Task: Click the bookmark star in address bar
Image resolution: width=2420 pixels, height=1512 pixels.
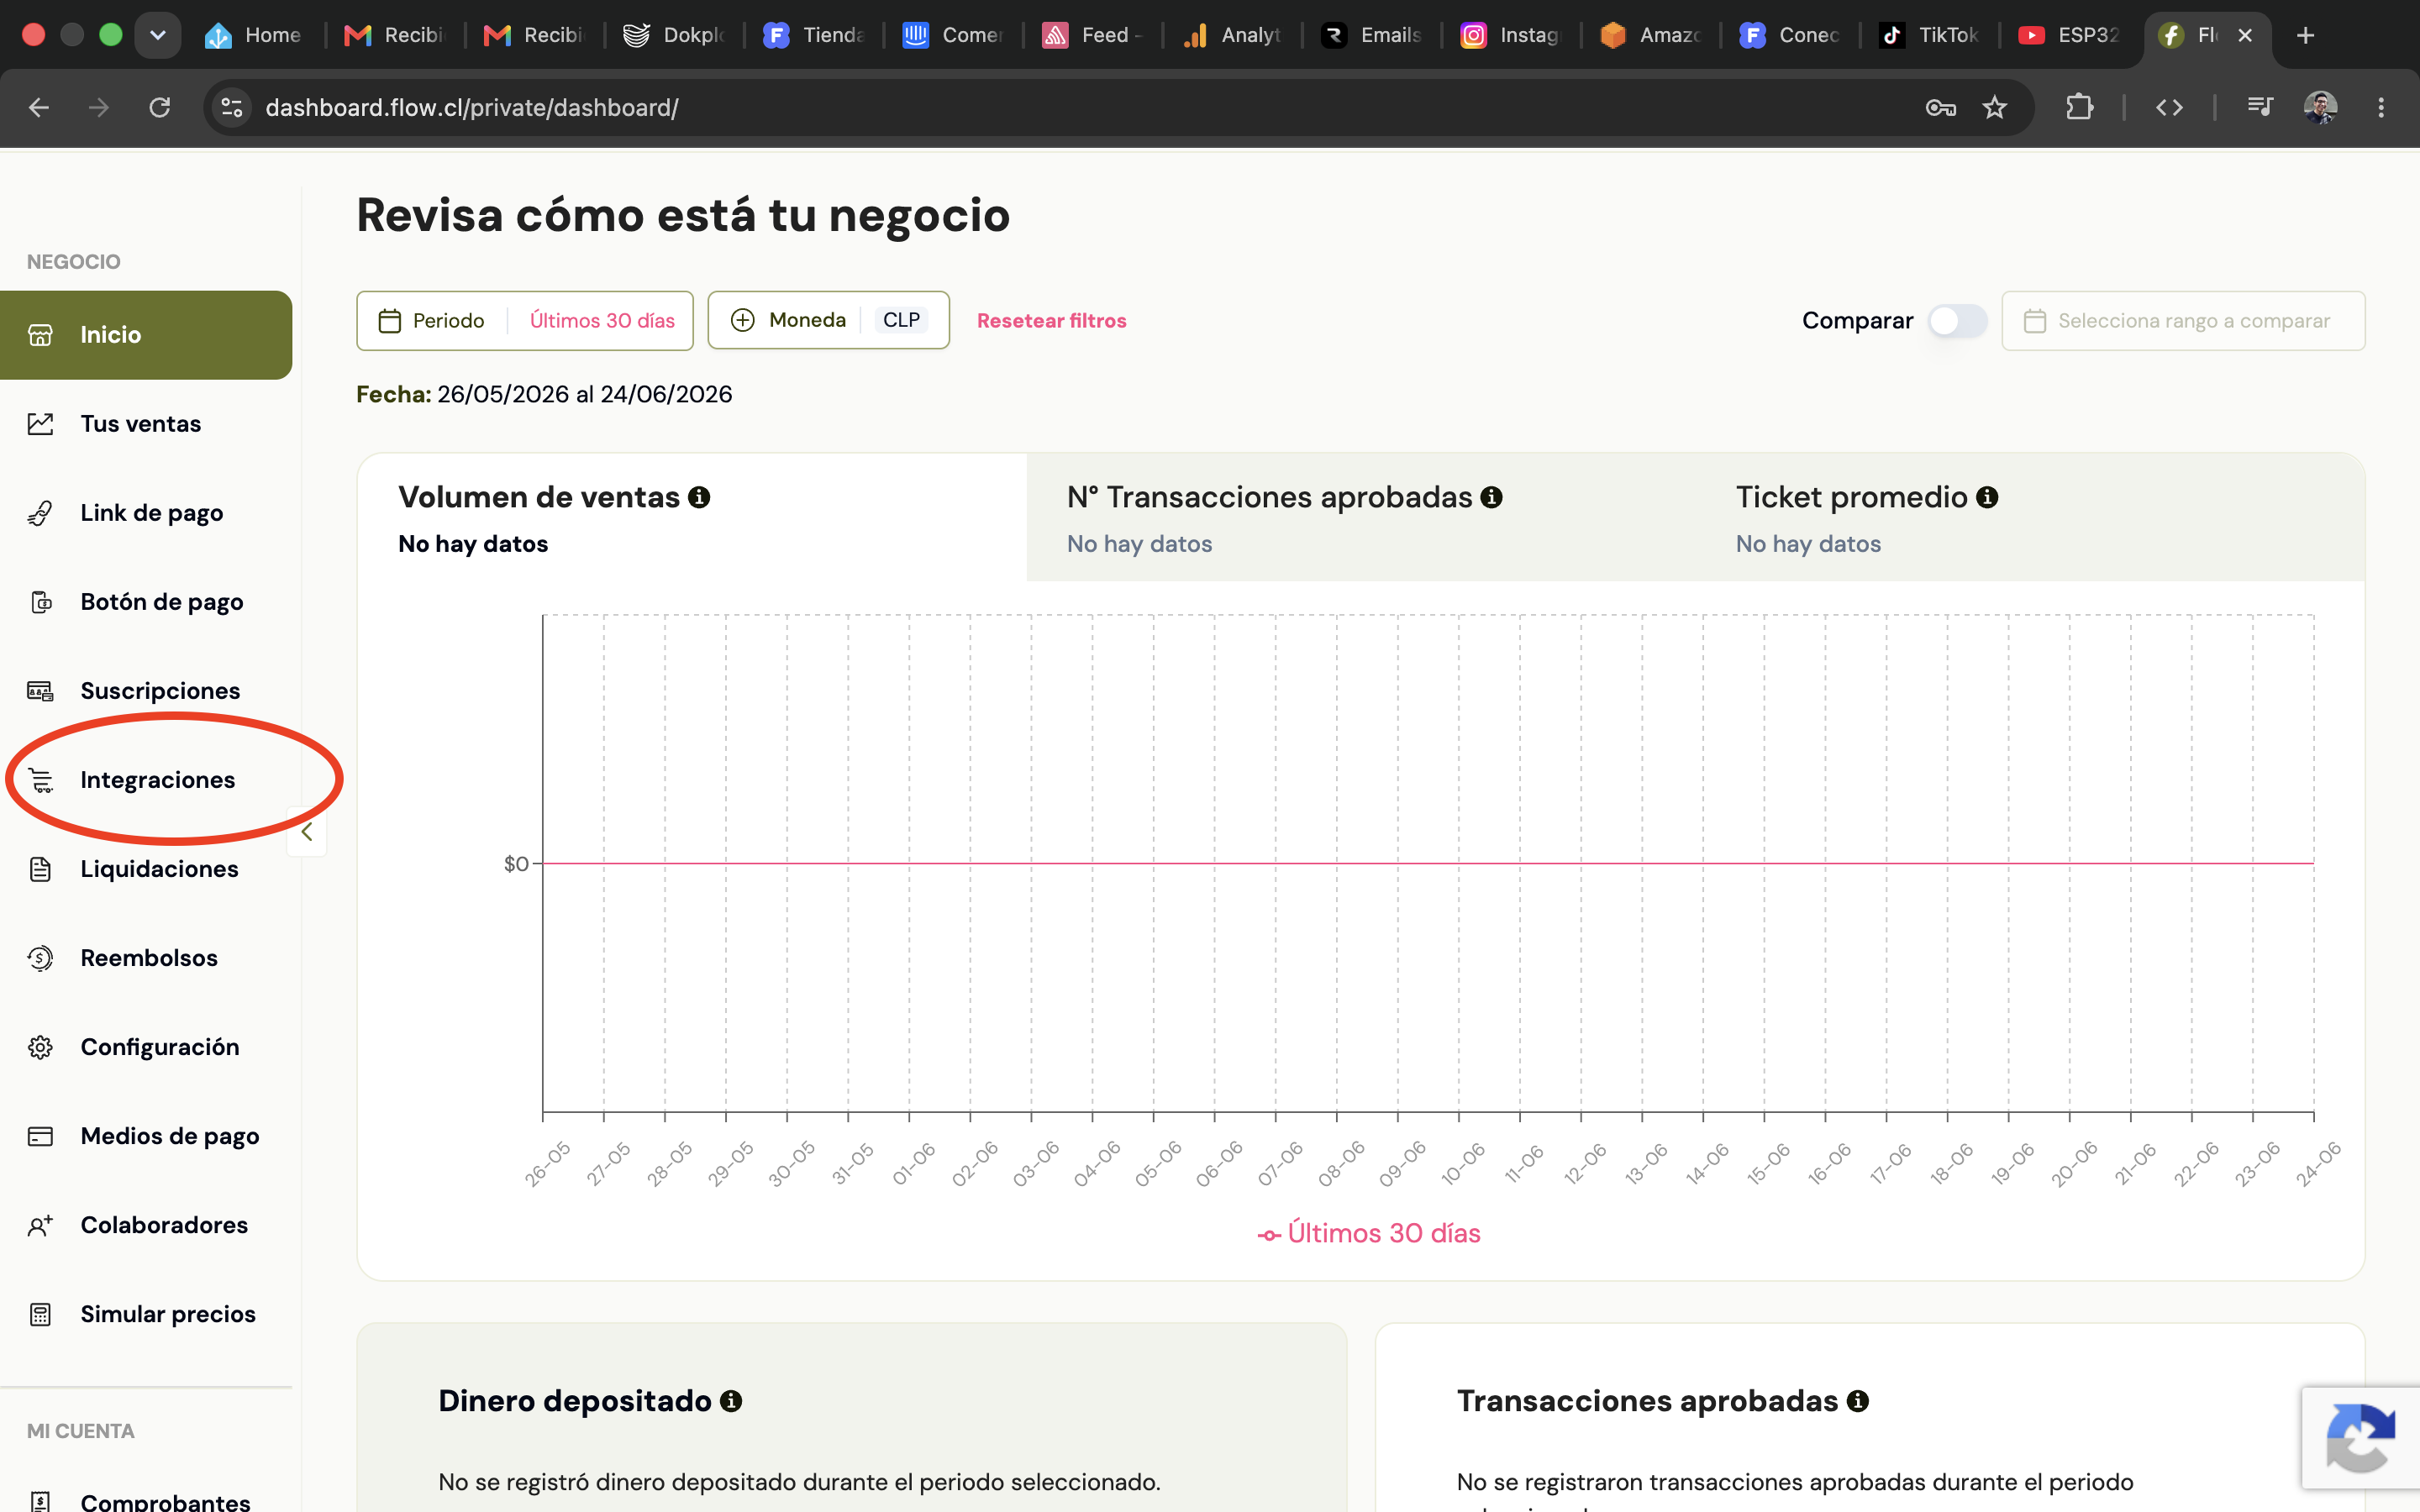Action: coord(1994,107)
